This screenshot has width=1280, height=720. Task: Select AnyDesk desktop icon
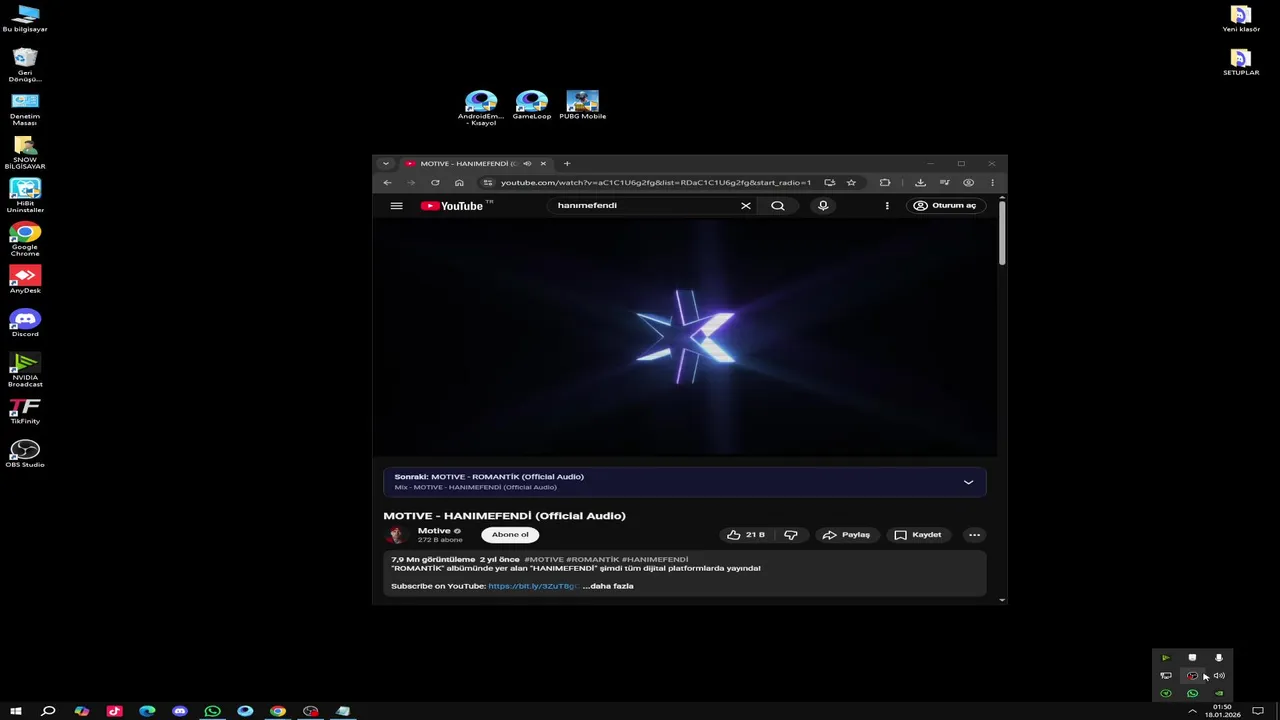pyautogui.click(x=25, y=279)
